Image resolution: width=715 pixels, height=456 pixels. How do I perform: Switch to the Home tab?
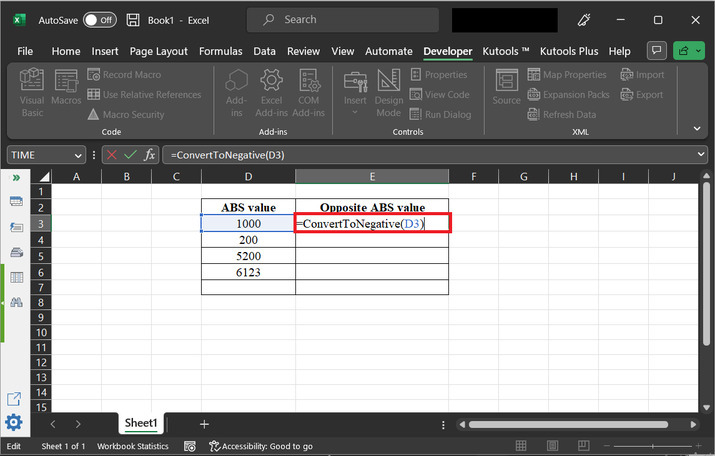(x=66, y=51)
